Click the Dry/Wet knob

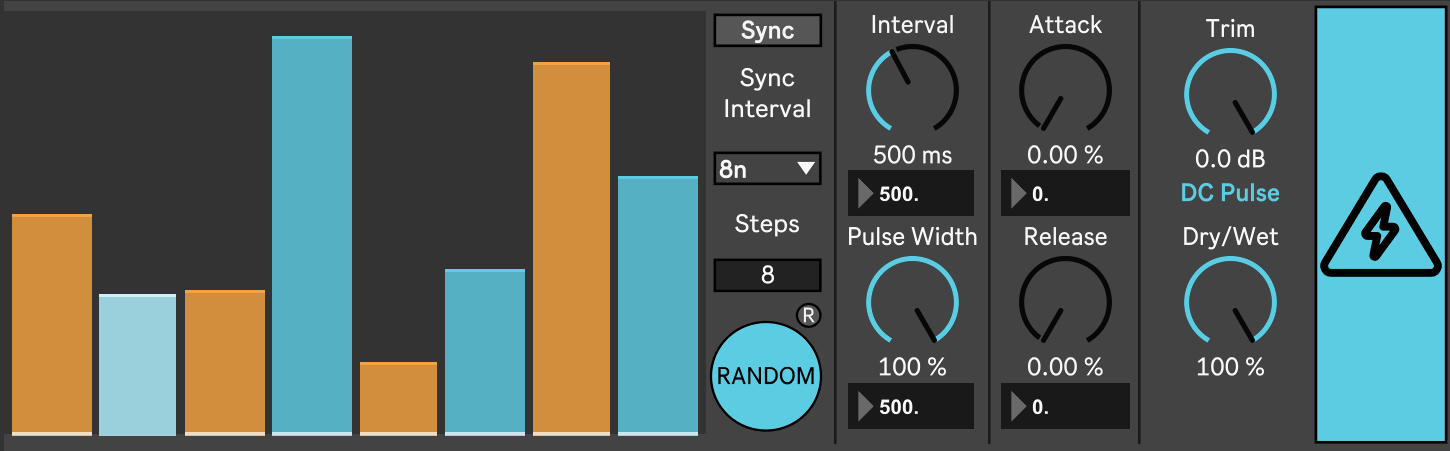click(1230, 302)
